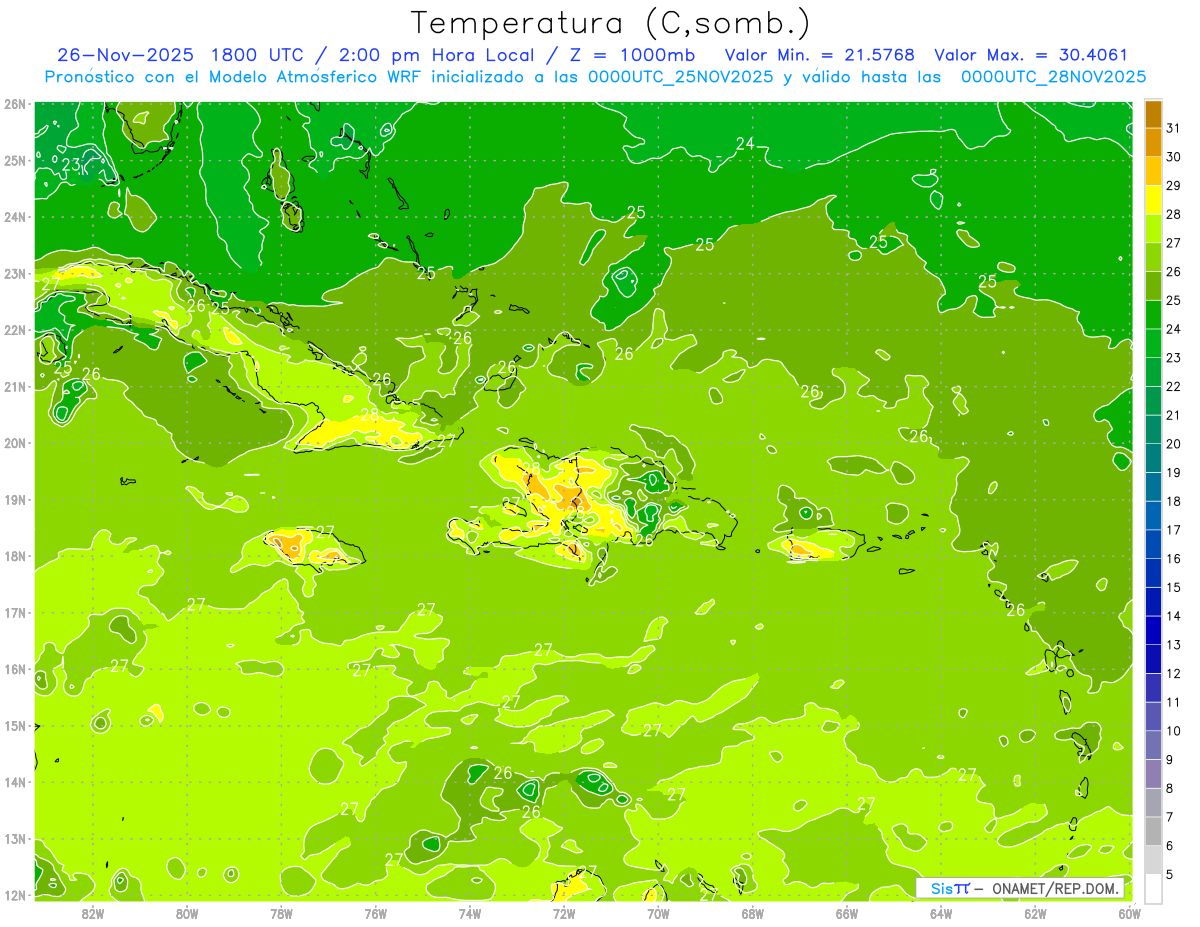
Task: Click 'Valor Max. = 30.4061' text
Action: click(x=1031, y=56)
